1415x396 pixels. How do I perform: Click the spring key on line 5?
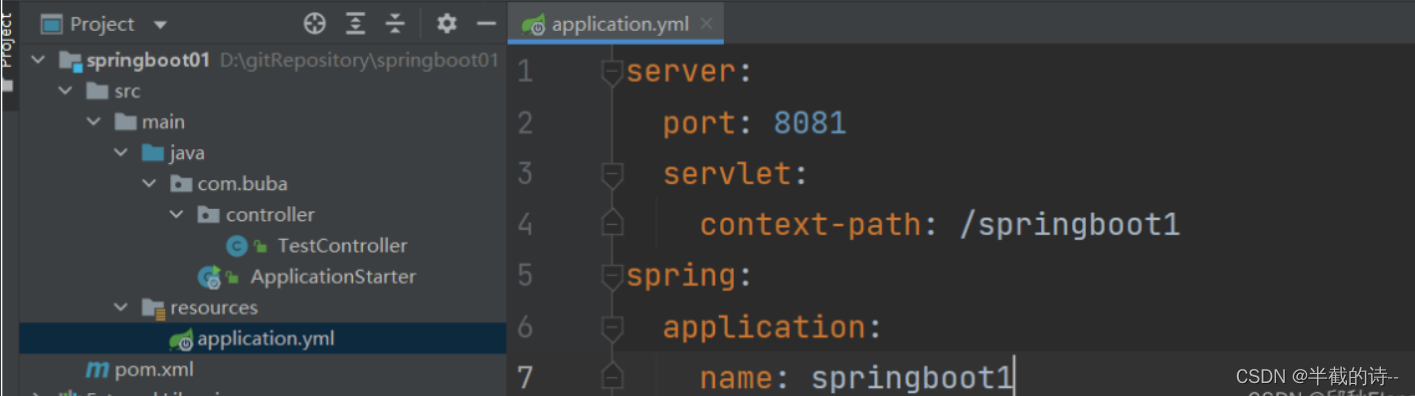pyautogui.click(x=681, y=276)
